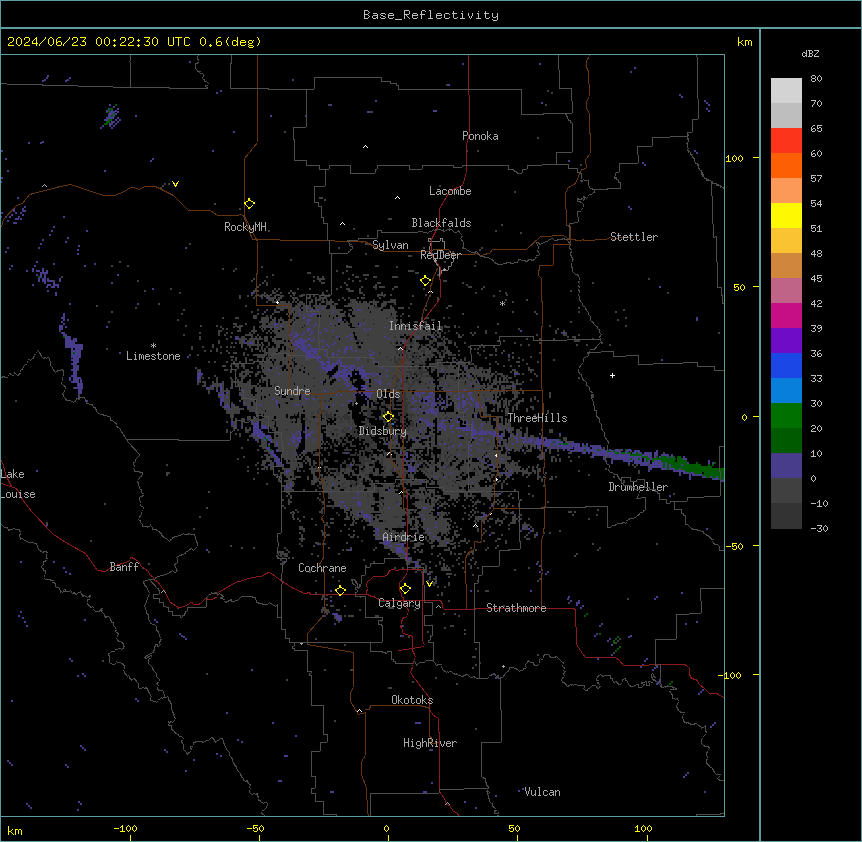Image resolution: width=862 pixels, height=842 pixels.
Task: Select the Cochrane label
Action: click(322, 568)
